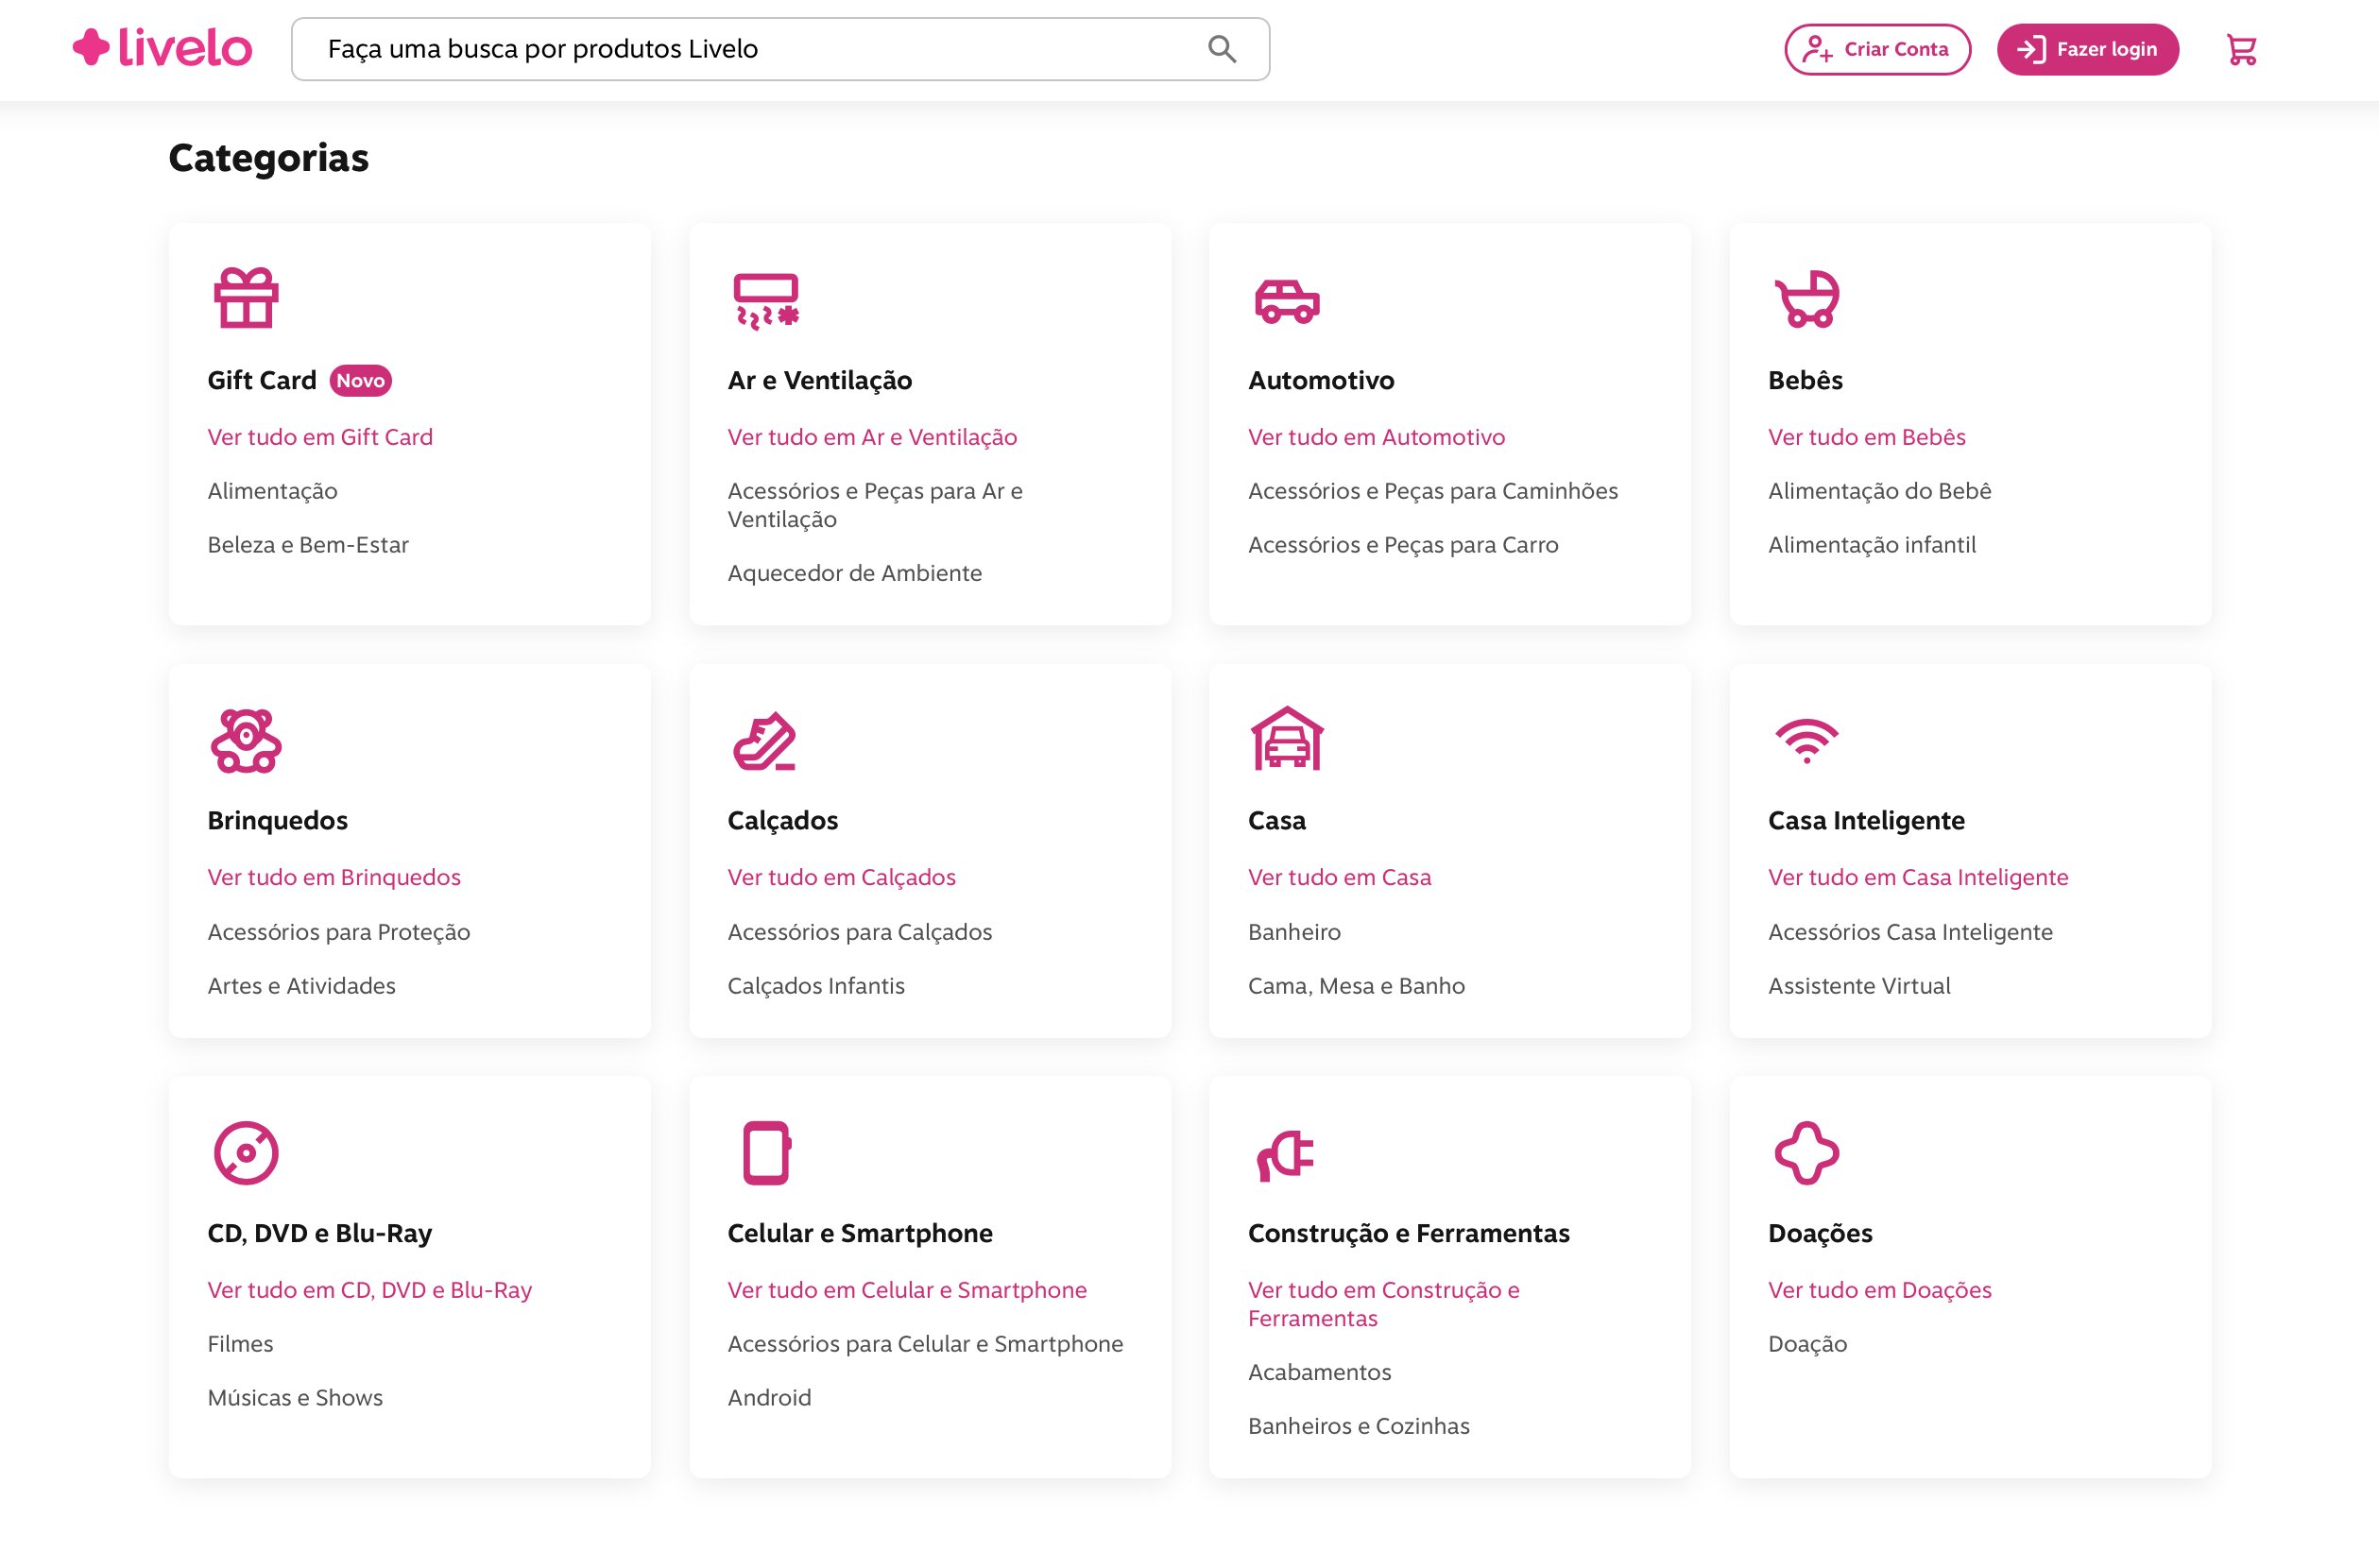This screenshot has height=1568, width=2379.
Task: Select Músicas e Shows subcategory
Action: point(295,1398)
